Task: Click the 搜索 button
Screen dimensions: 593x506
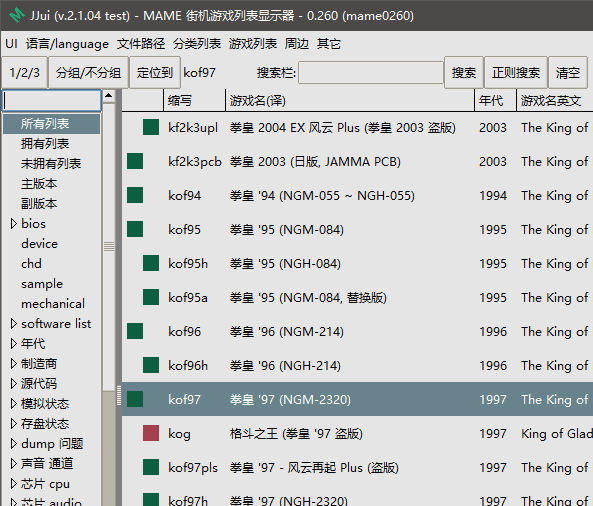Action: [464, 73]
